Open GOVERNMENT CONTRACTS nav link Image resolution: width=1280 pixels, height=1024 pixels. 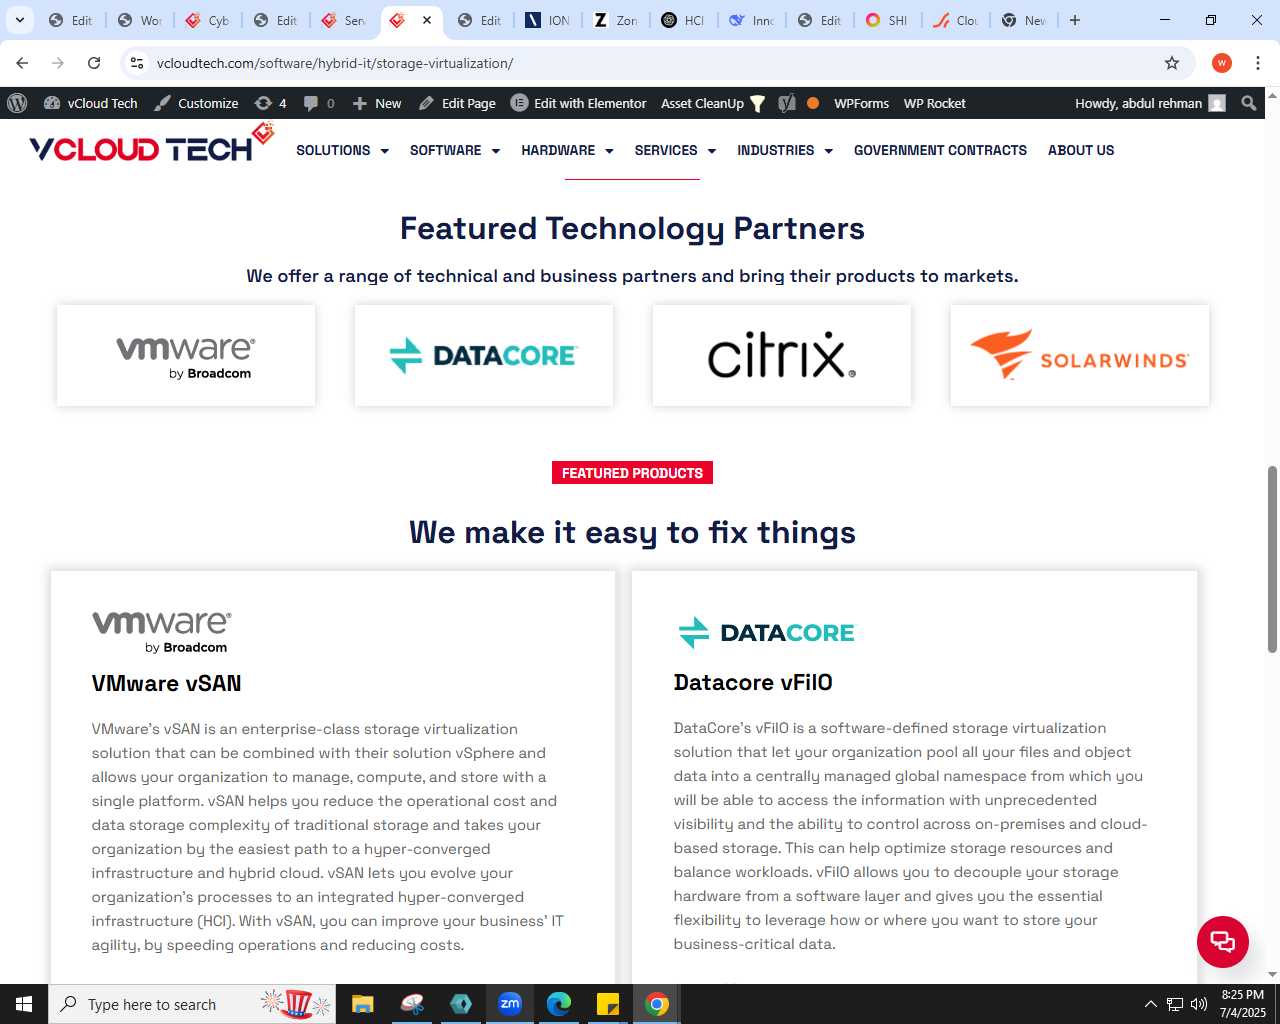point(940,150)
